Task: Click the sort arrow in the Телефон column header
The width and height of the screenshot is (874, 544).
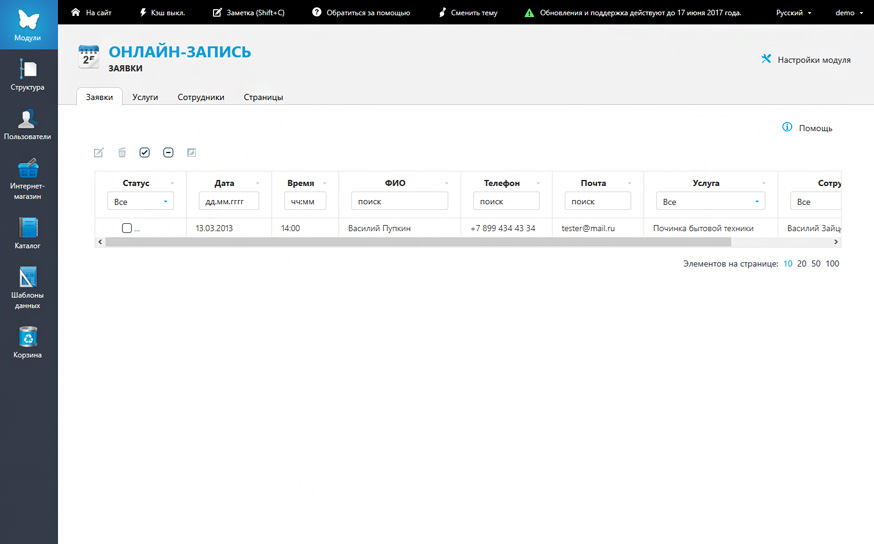Action: (538, 183)
